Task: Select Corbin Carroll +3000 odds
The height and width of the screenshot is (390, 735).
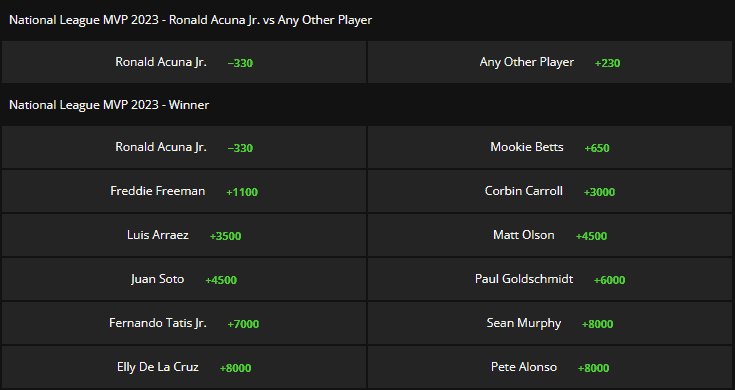Action: (x=550, y=191)
